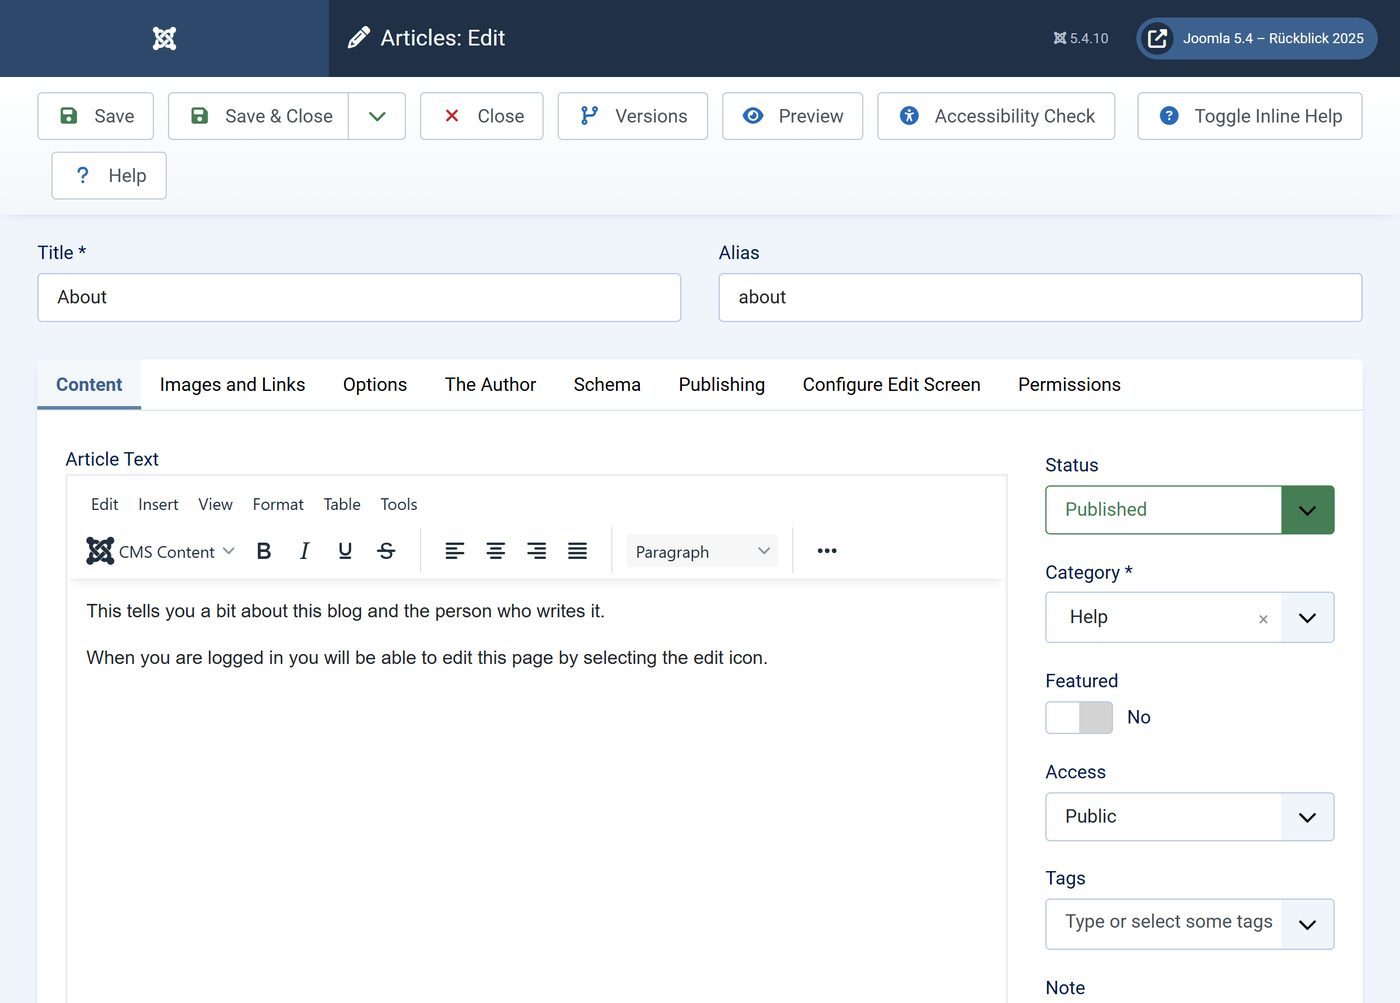Preview the article
The image size is (1400, 1003).
(x=793, y=116)
